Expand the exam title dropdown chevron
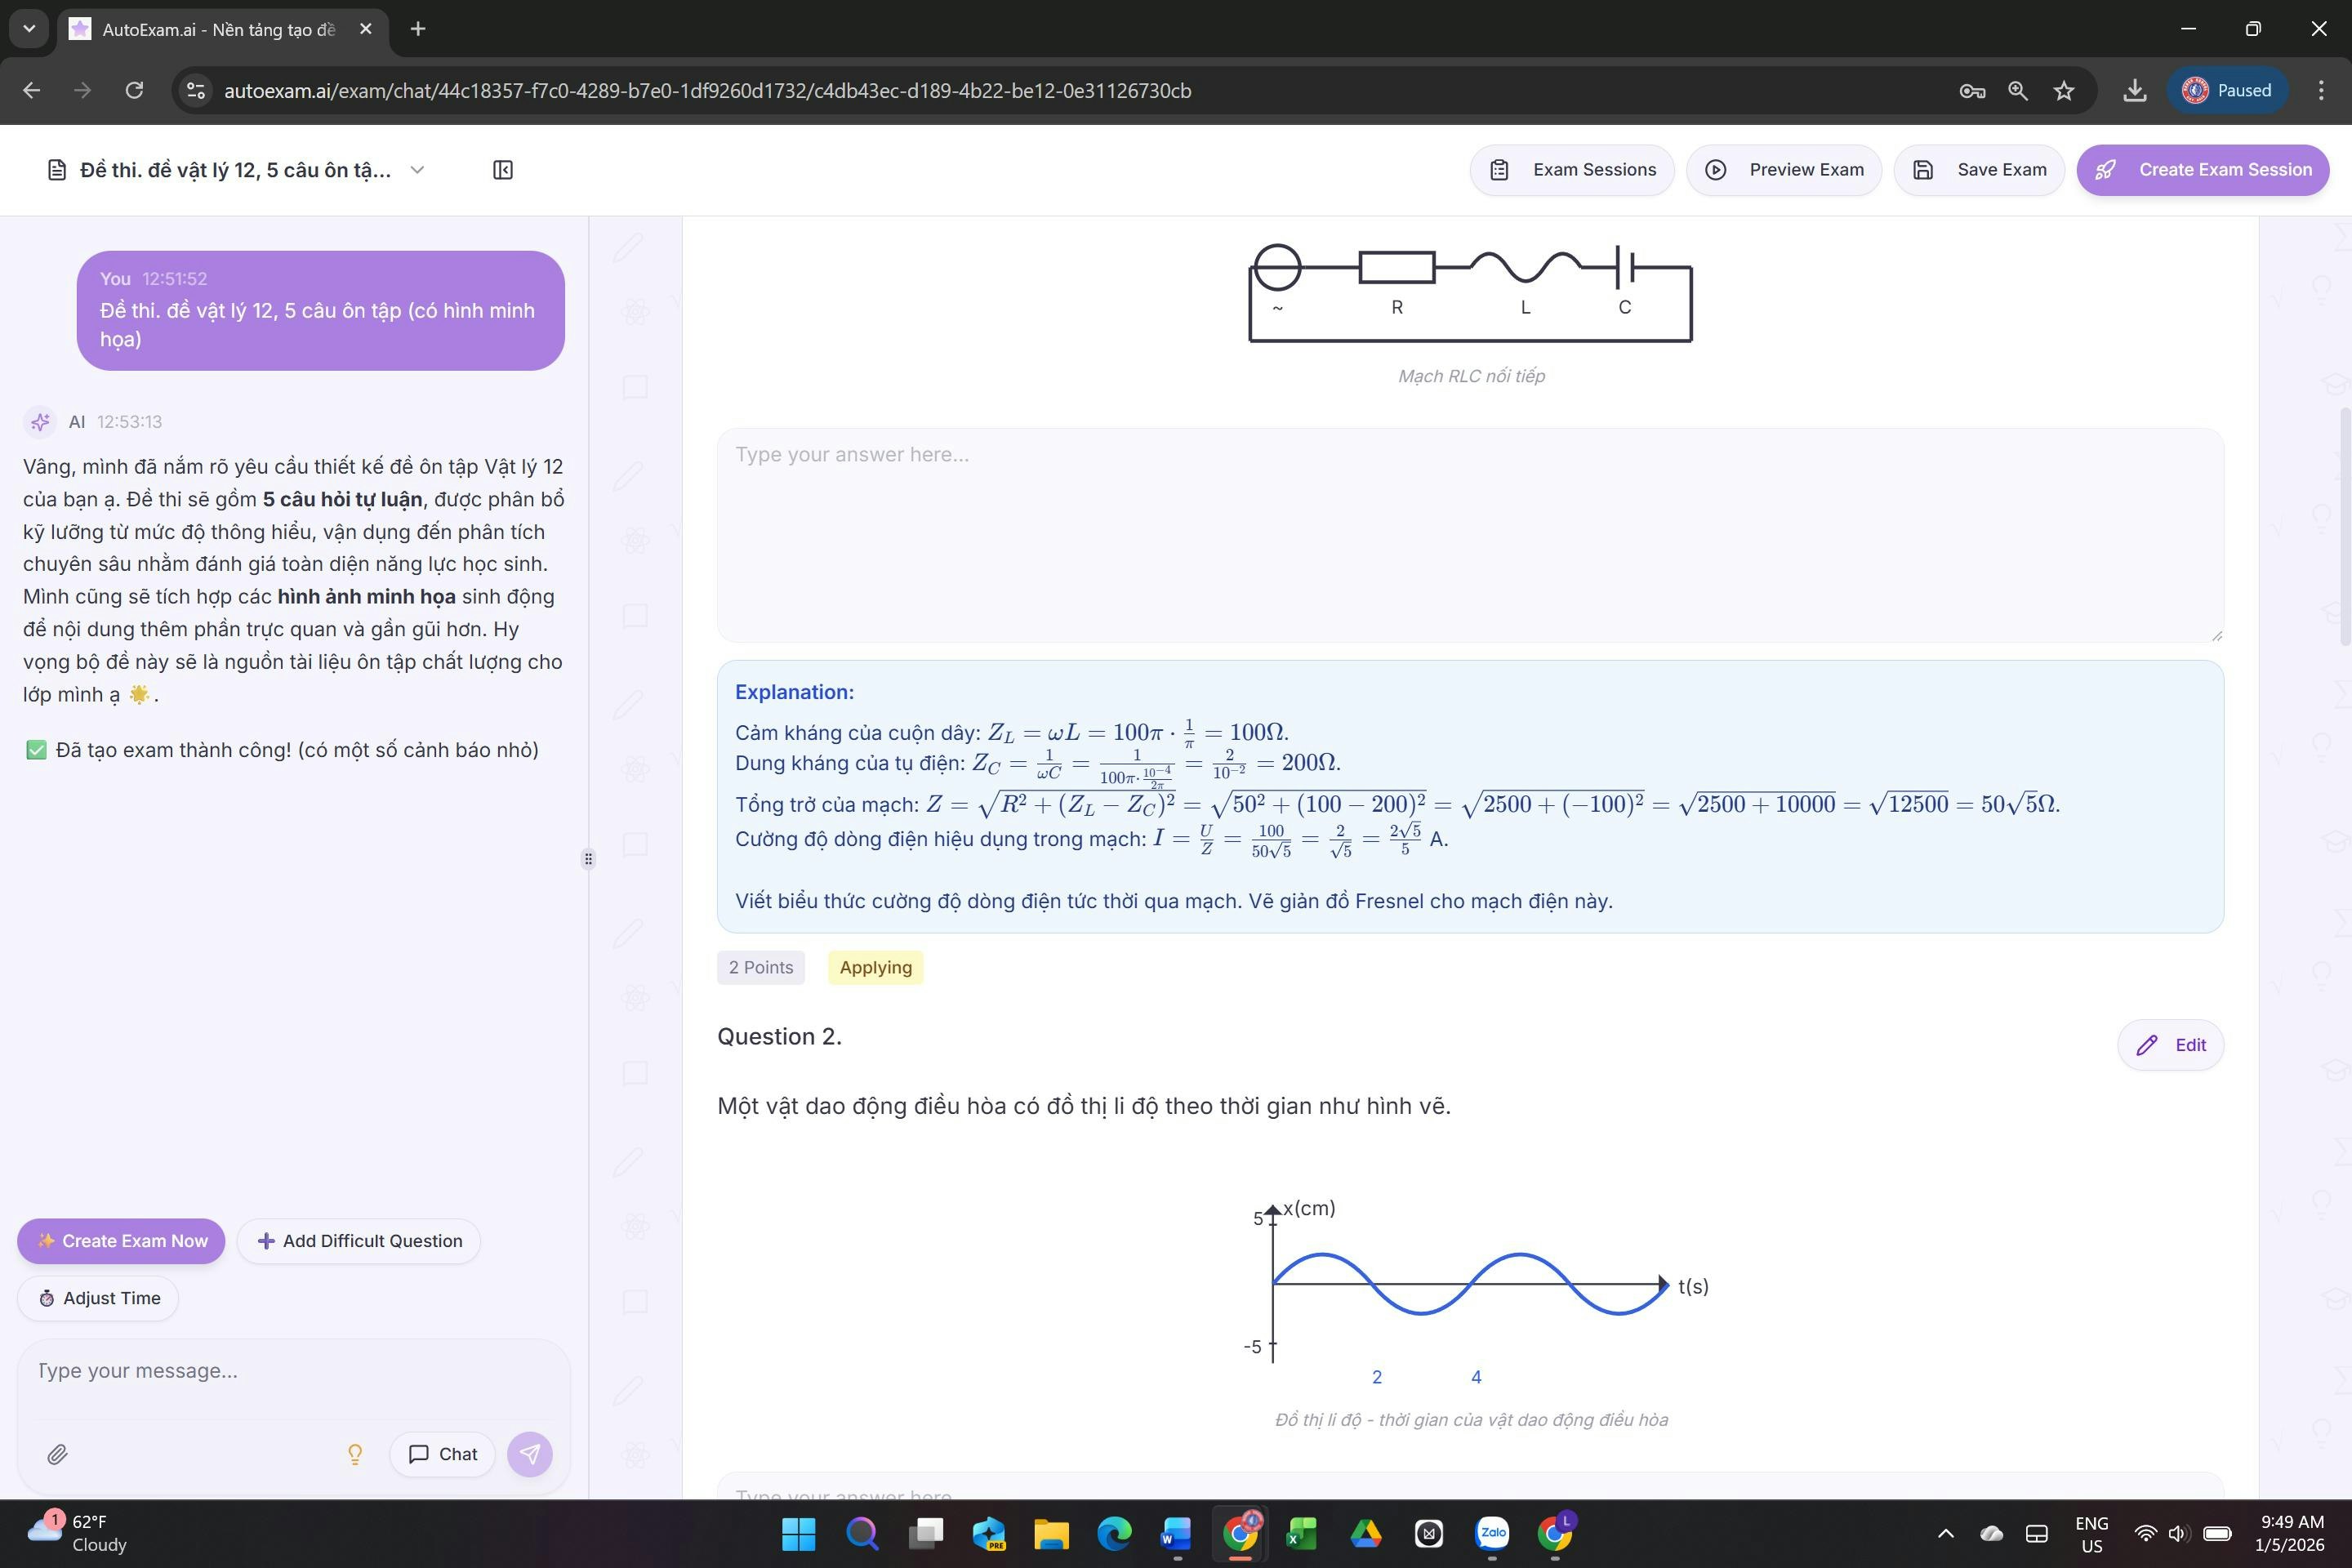This screenshot has width=2352, height=1568. coord(417,169)
